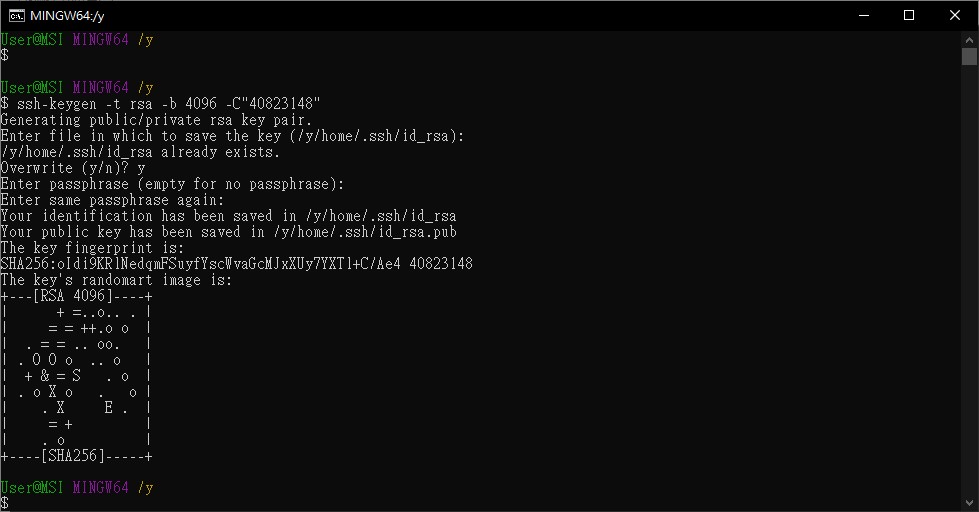
Task: Click the SHA256 fingerprint line
Action: tap(237, 263)
